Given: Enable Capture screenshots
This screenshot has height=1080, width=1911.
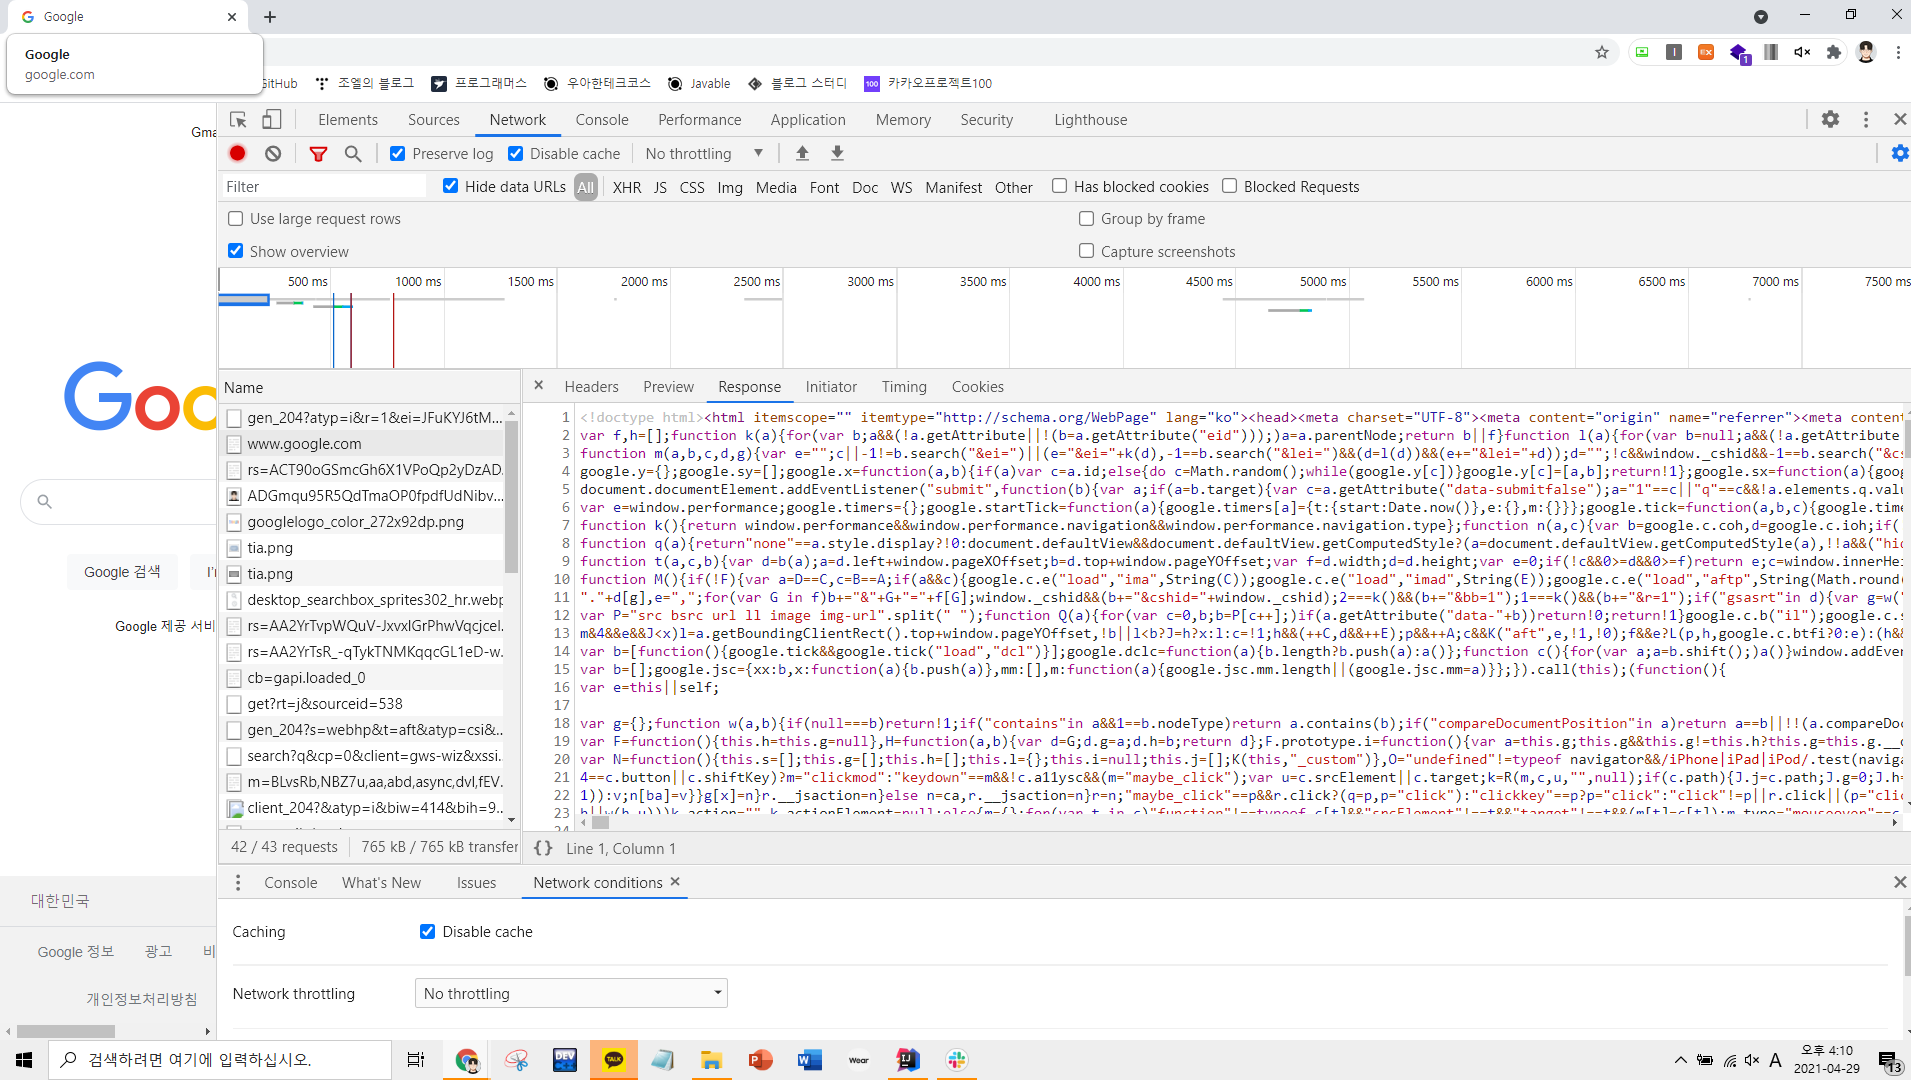Looking at the screenshot, I should [x=1086, y=251].
